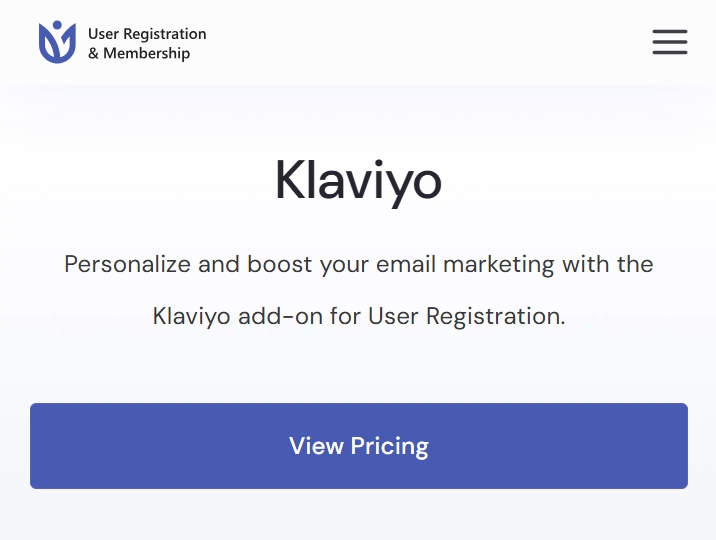716x540 pixels.
Task: Click the '& Membership' logo text line
Action: pos(139,53)
